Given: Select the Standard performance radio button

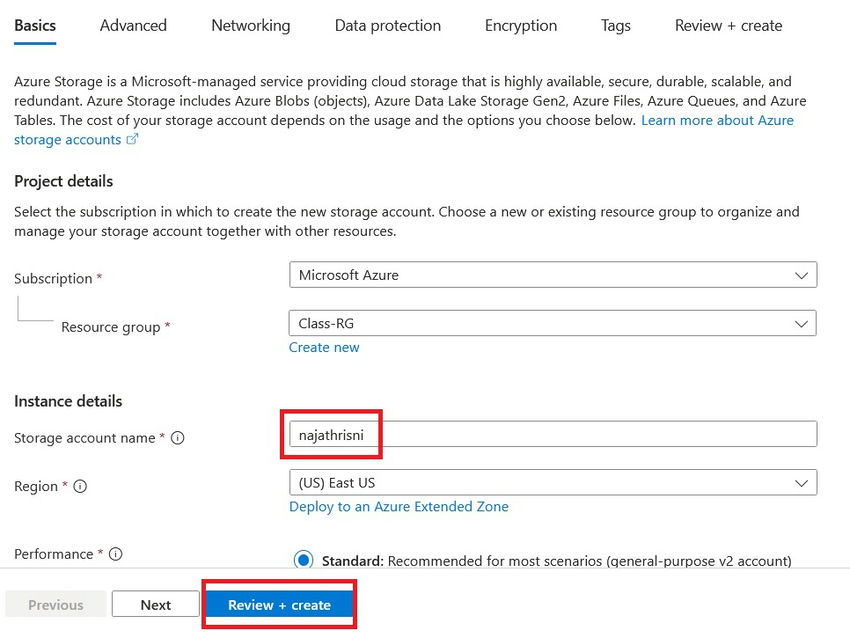Looking at the screenshot, I should pos(304,560).
